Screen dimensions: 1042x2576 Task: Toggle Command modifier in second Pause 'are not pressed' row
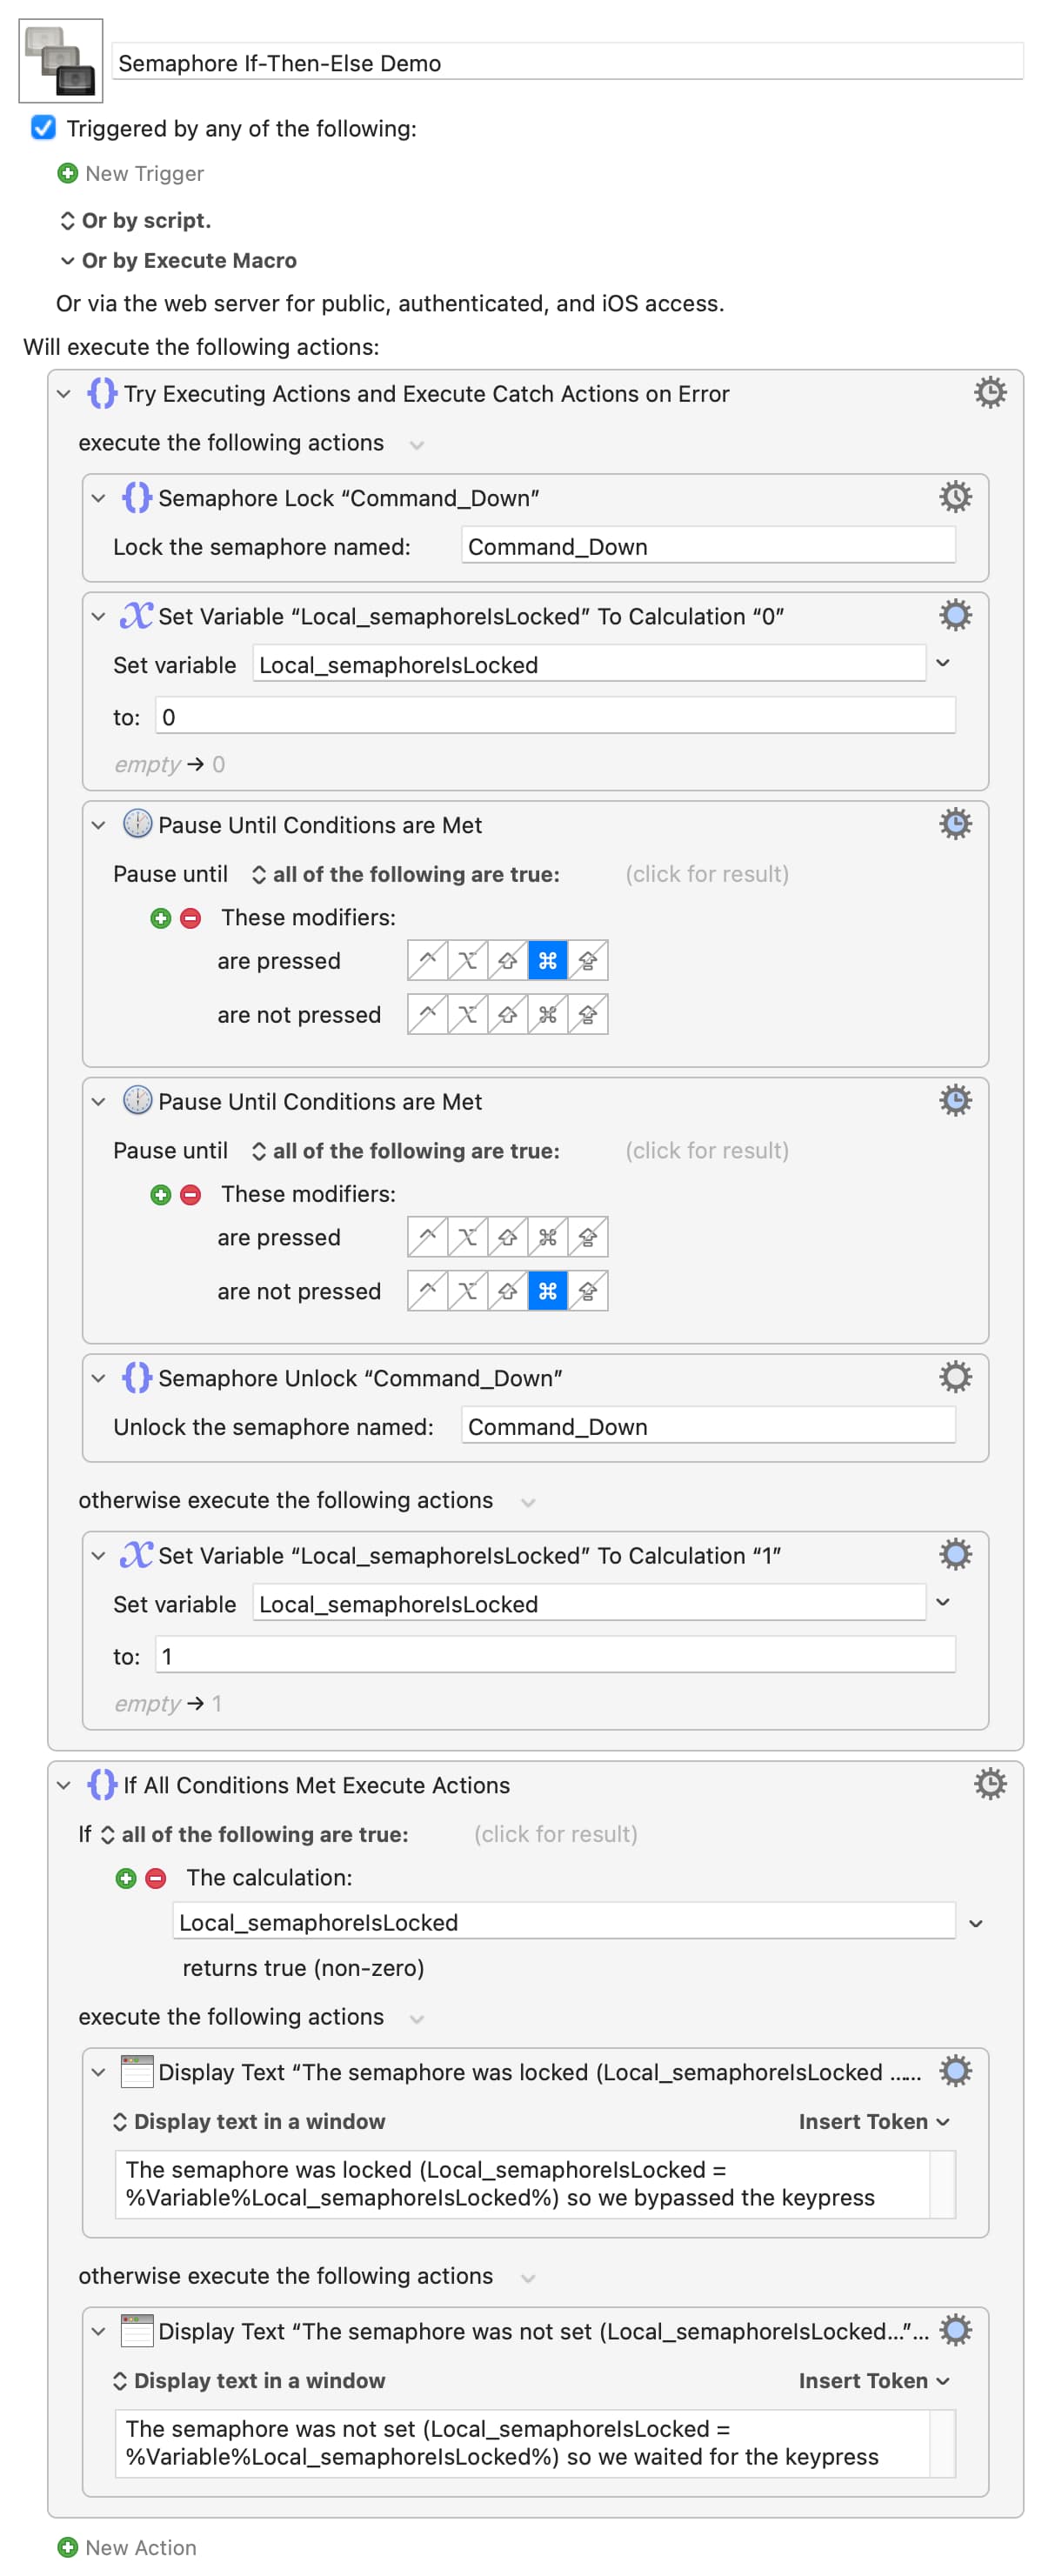pos(547,1290)
